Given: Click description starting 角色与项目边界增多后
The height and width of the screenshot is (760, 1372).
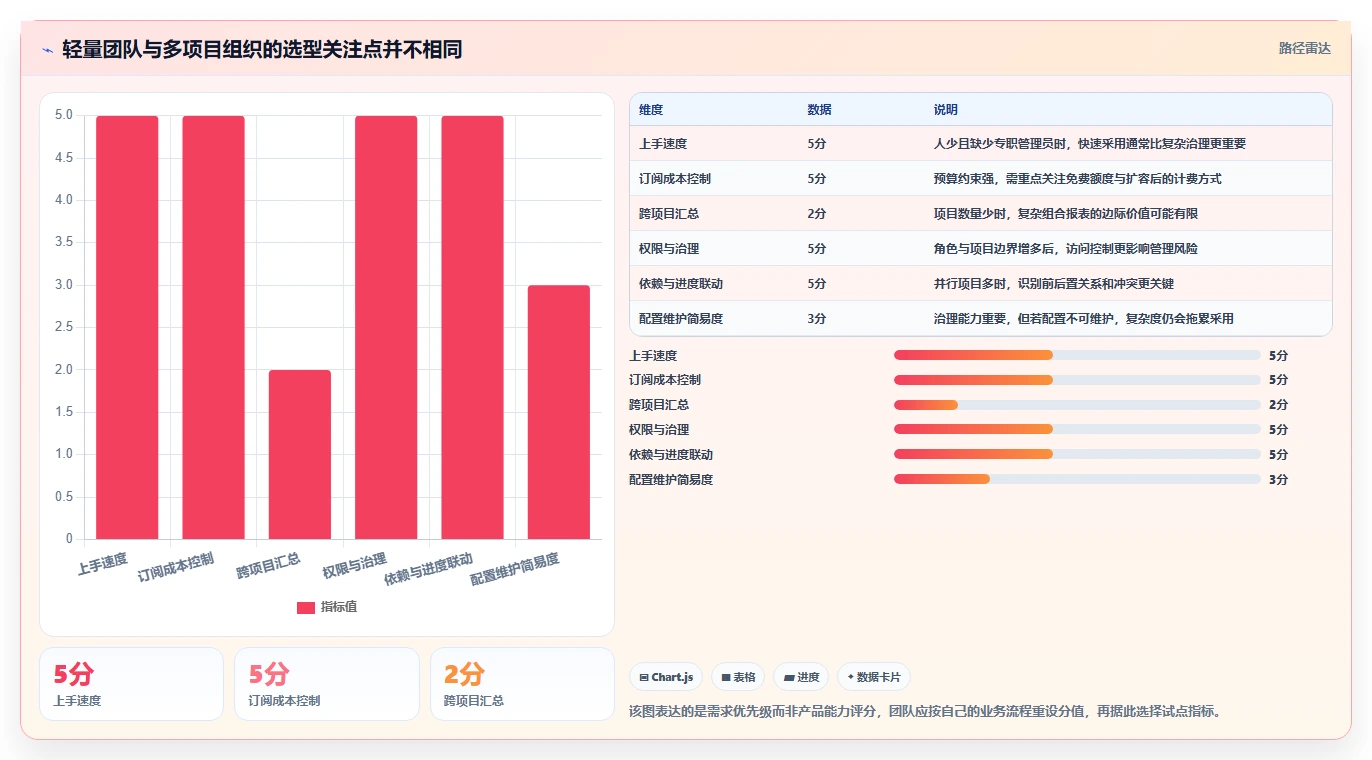Looking at the screenshot, I should click(x=1065, y=248).
